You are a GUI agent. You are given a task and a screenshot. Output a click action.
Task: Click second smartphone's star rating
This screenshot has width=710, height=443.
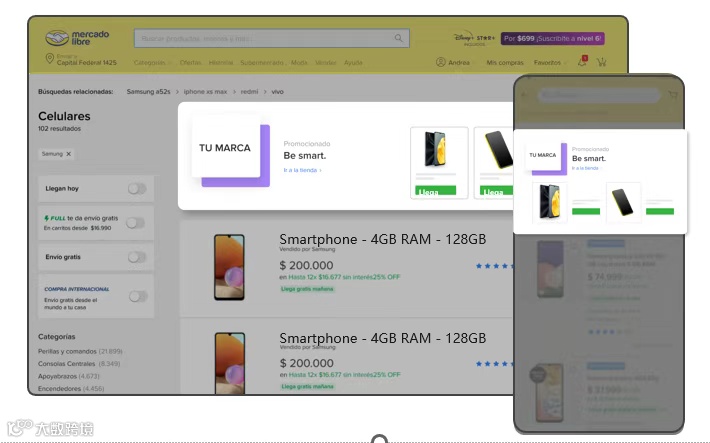point(494,364)
